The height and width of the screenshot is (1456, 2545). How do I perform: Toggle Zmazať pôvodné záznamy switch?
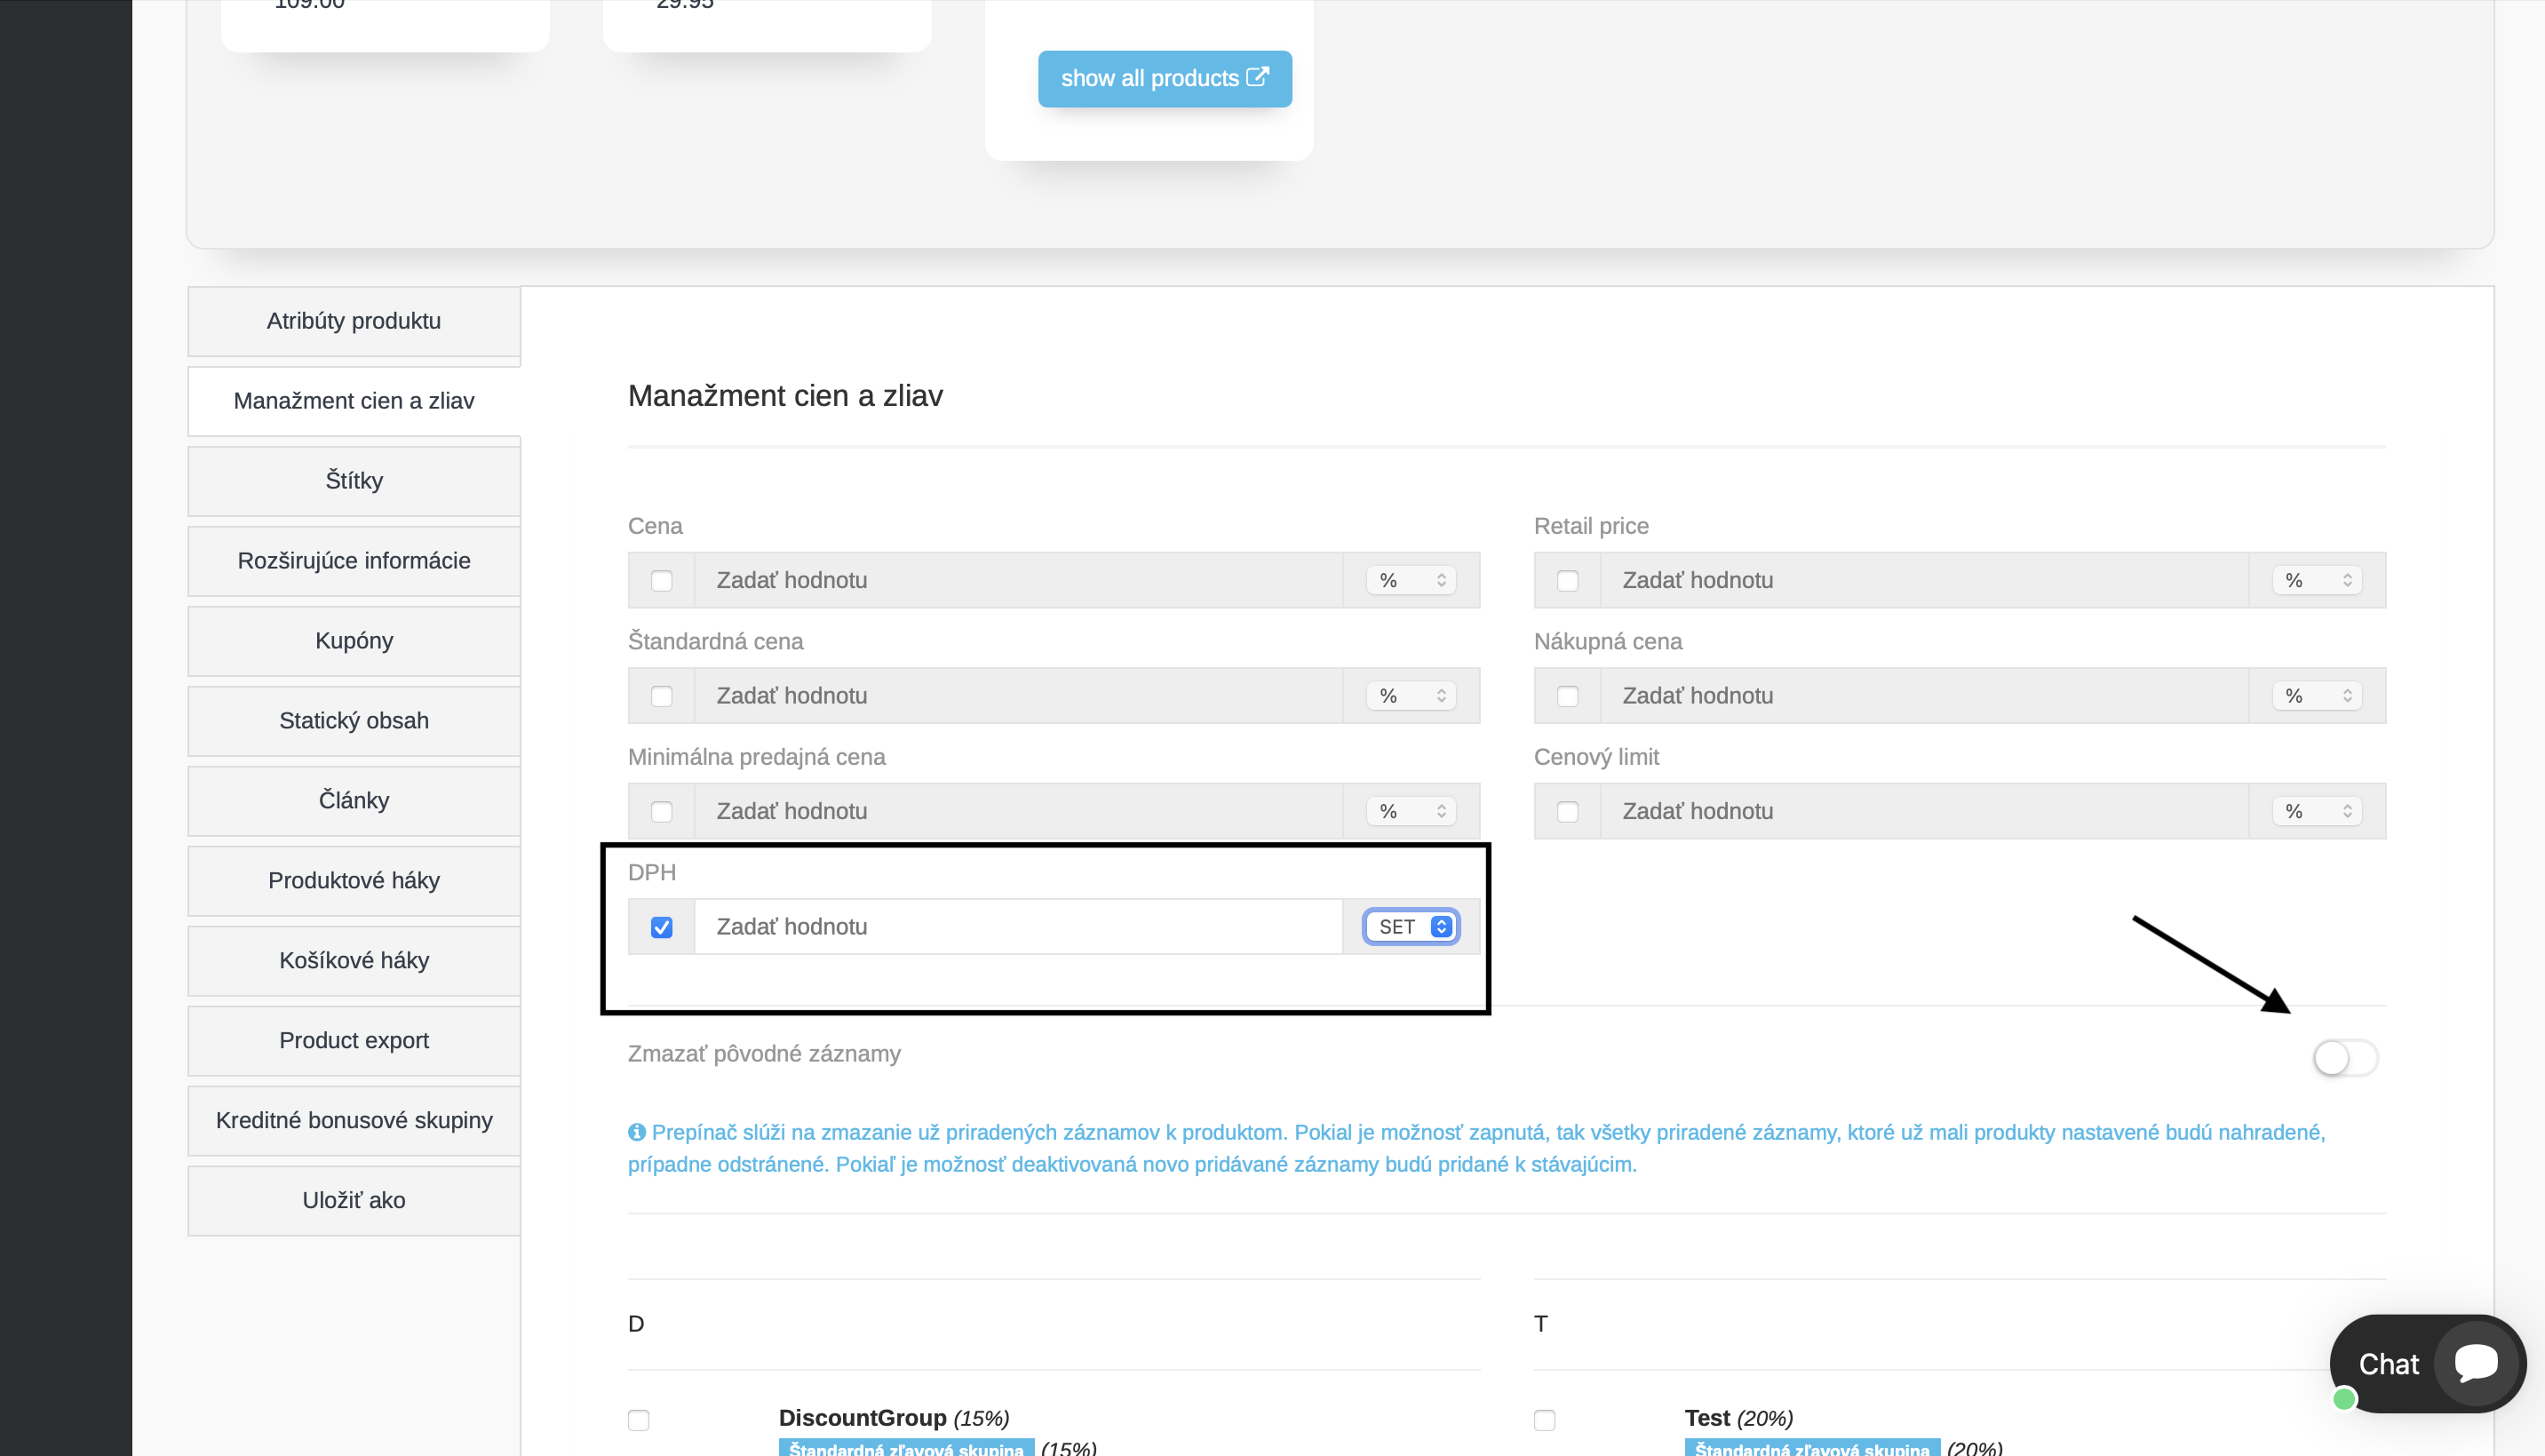point(2345,1057)
